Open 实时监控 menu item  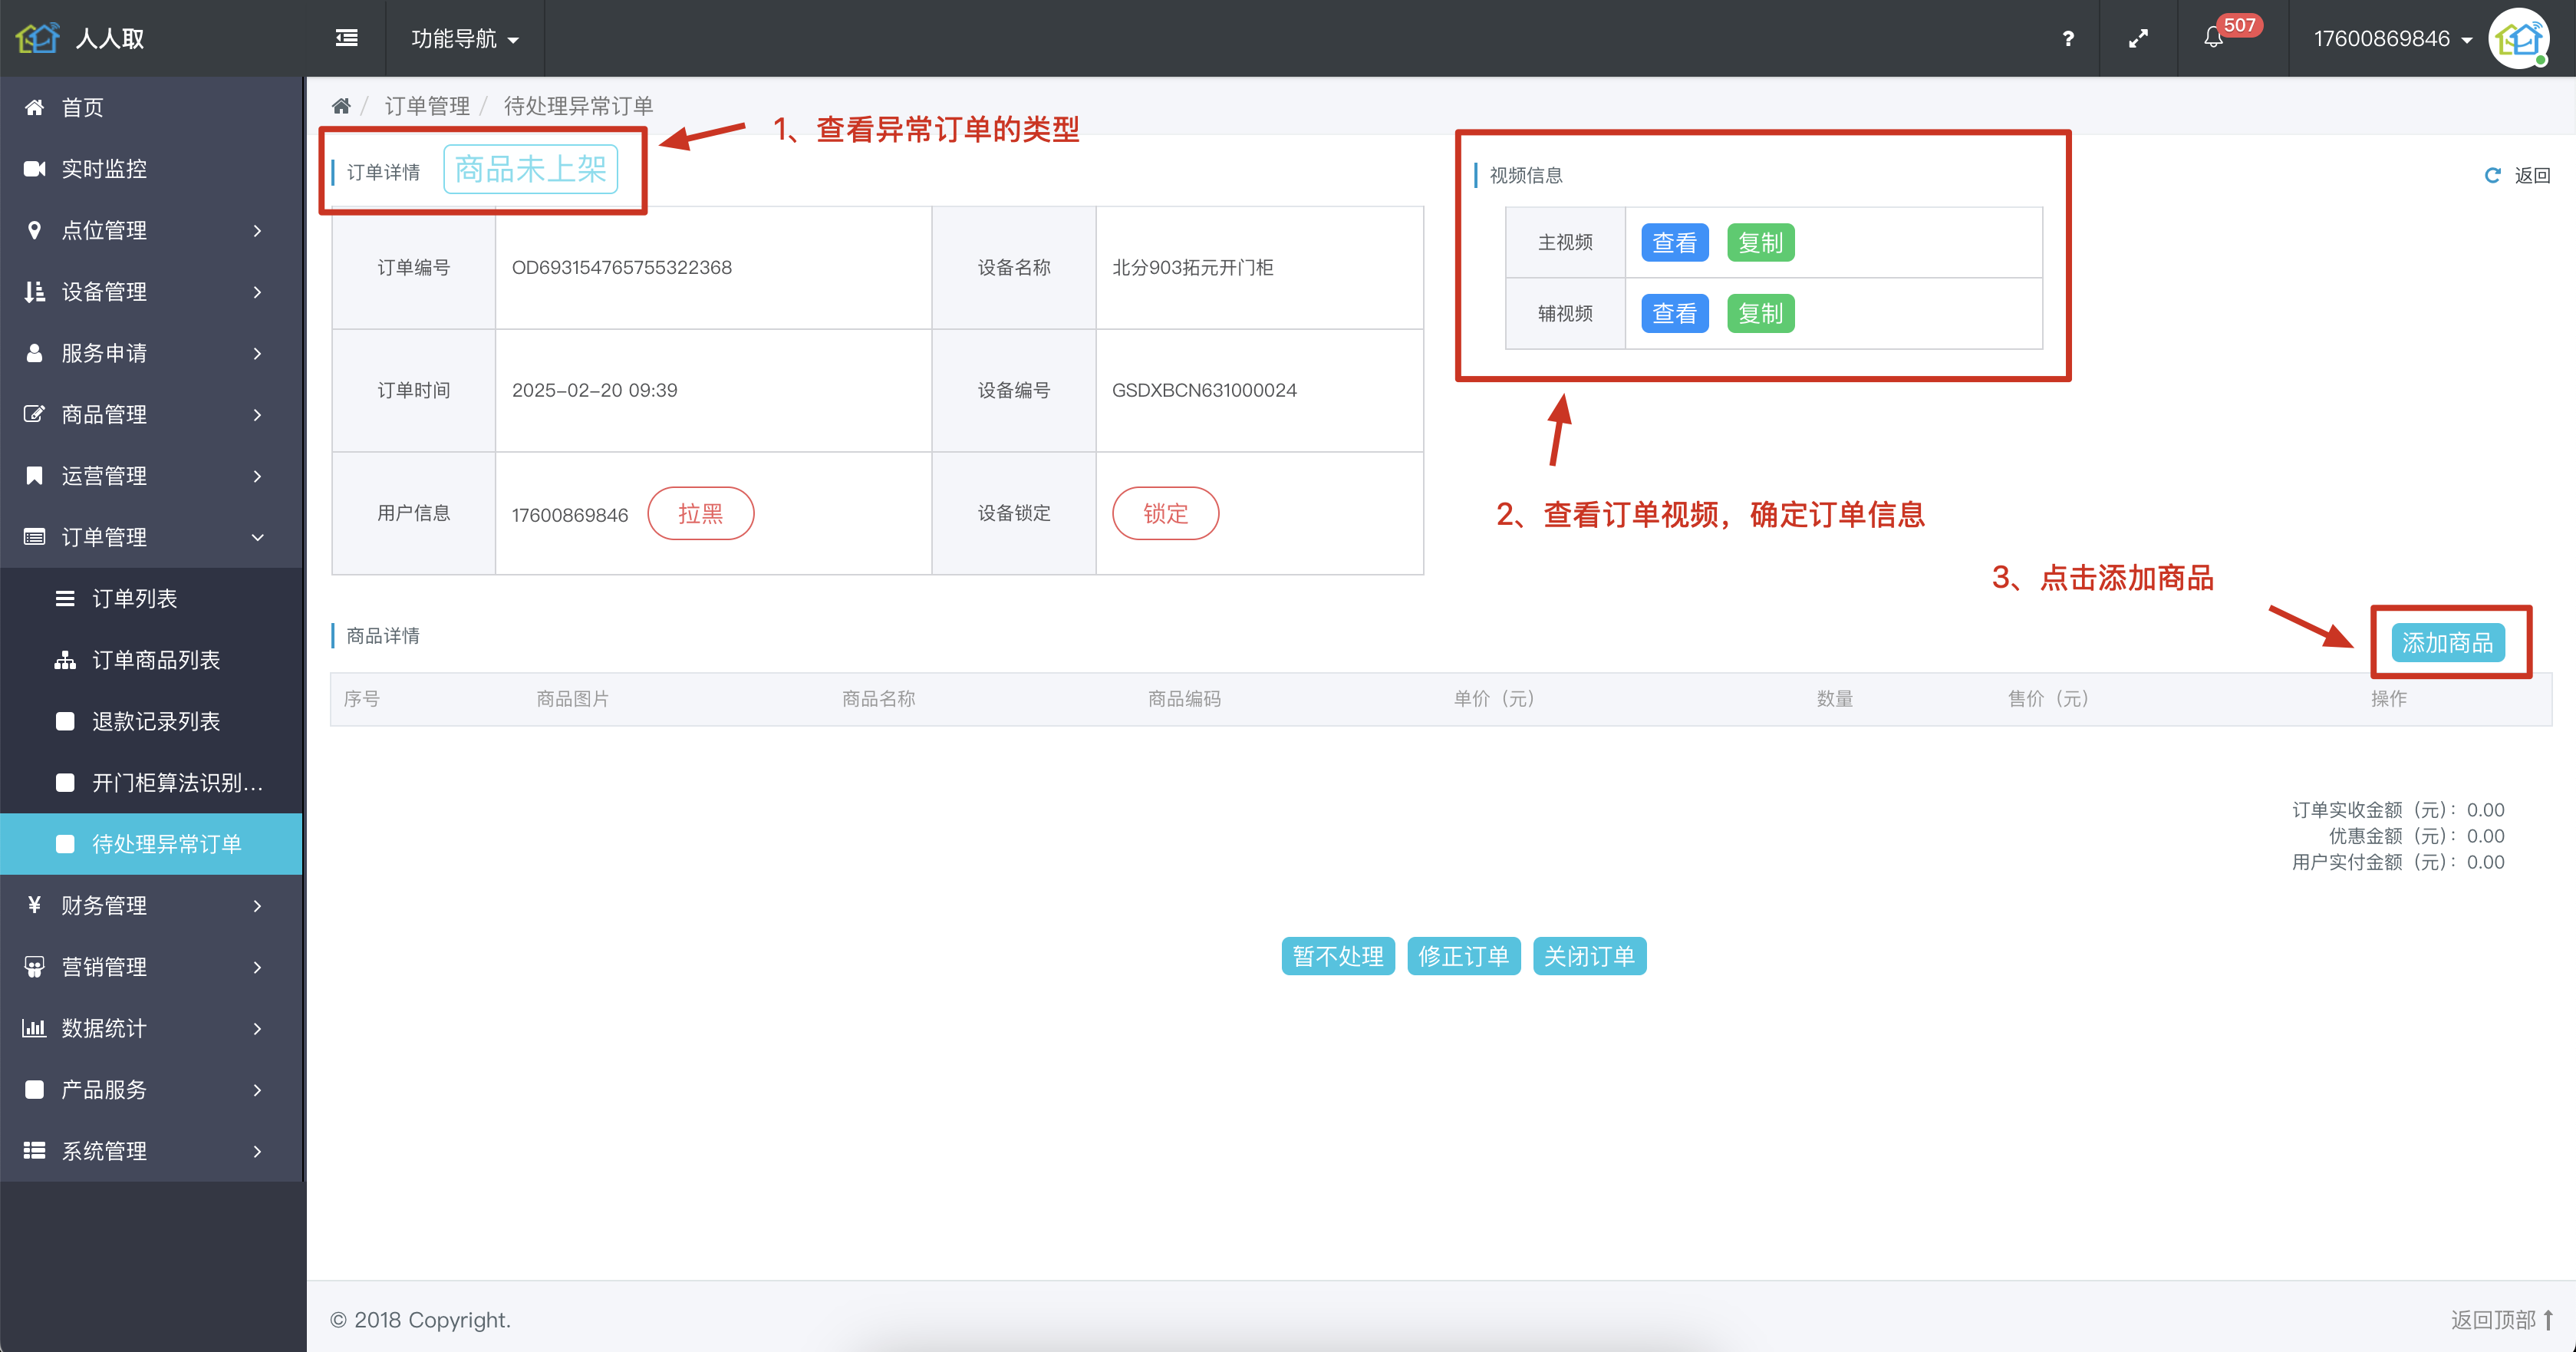click(152, 169)
